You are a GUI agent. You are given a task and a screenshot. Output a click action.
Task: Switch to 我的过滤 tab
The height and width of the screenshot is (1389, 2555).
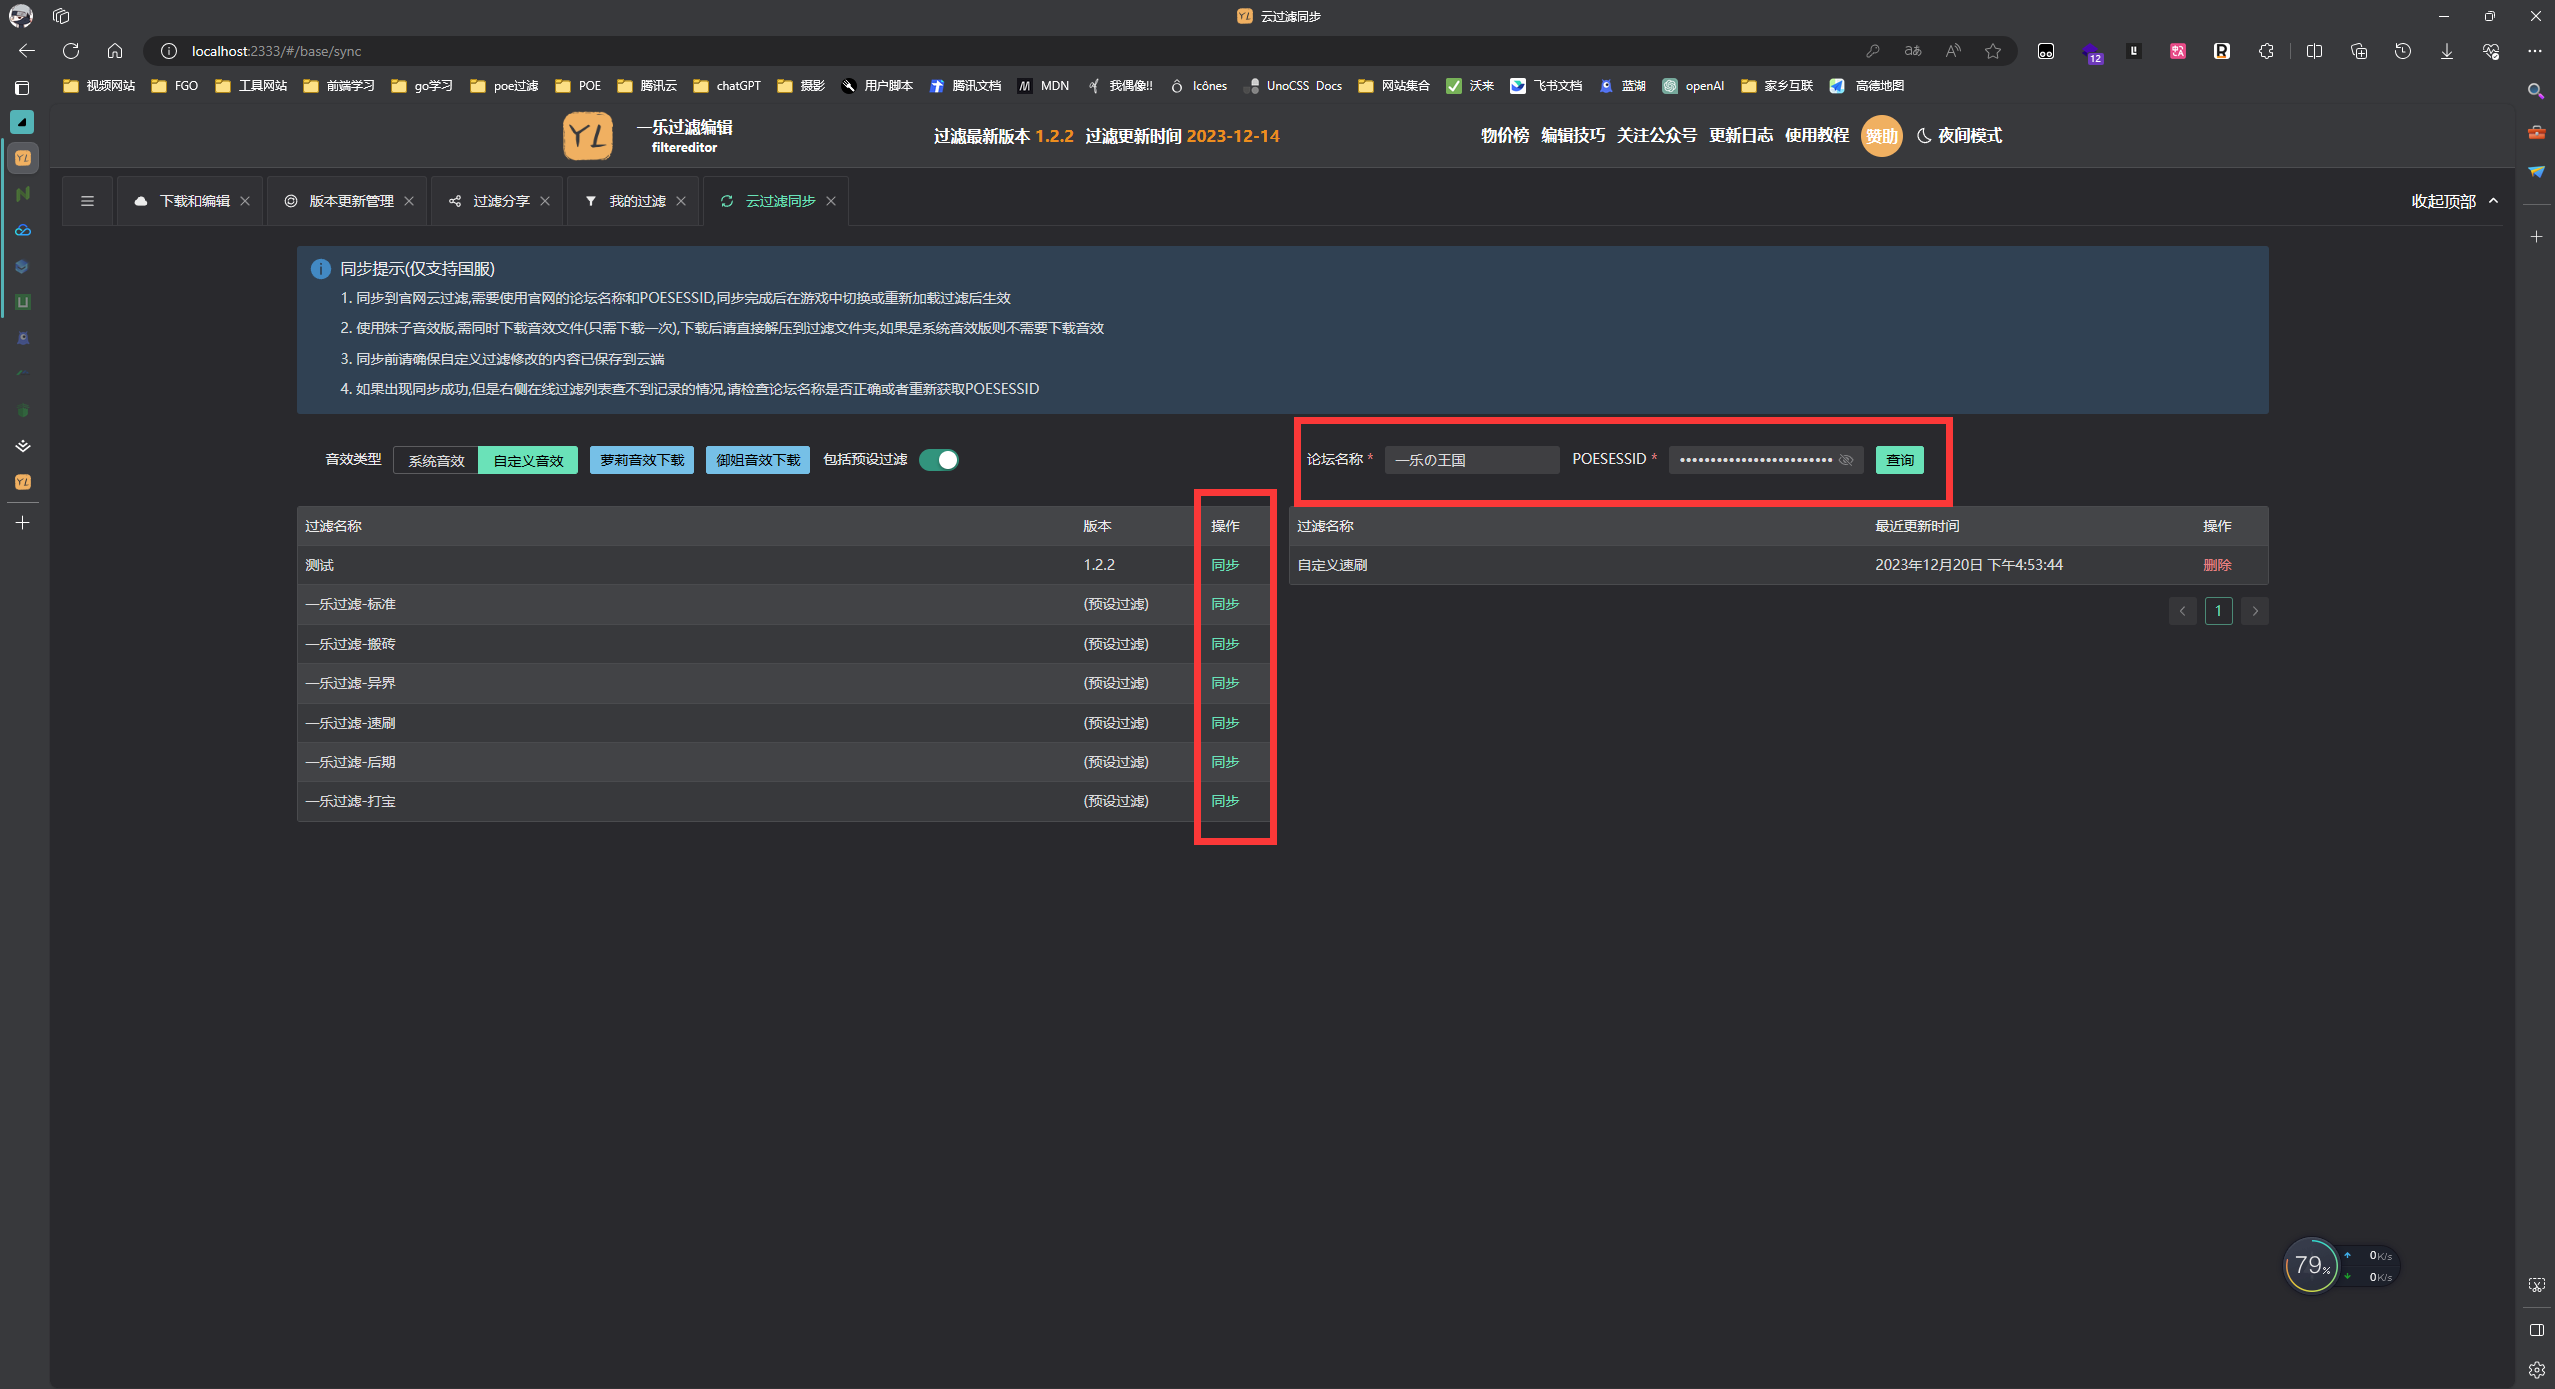point(633,201)
